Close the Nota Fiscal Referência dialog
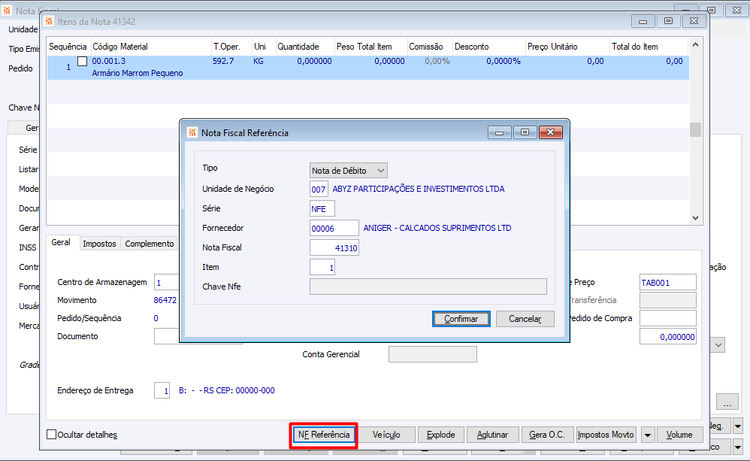This screenshot has height=461, width=750. (551, 132)
